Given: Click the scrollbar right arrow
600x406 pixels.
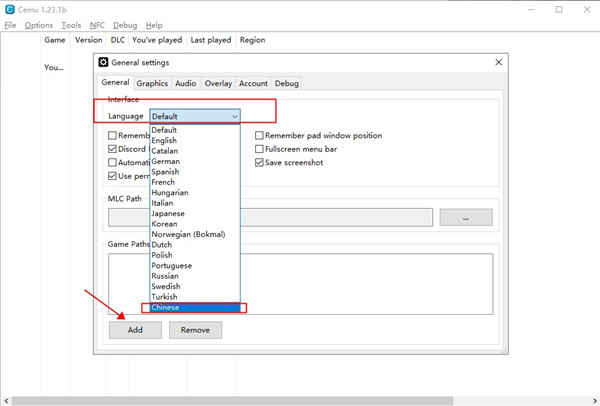Looking at the screenshot, I should click(595, 401).
